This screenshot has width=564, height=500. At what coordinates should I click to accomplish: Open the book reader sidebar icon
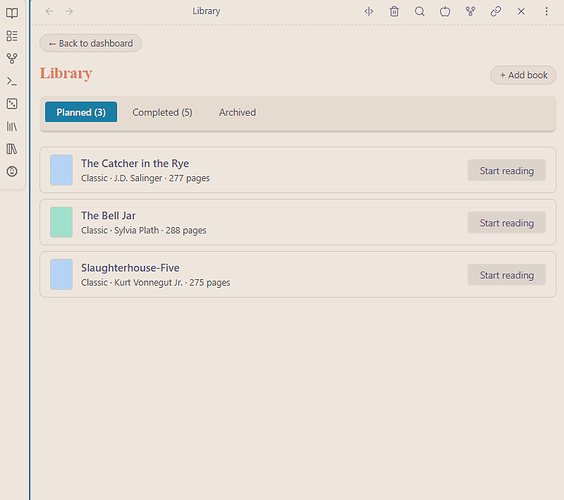12,13
